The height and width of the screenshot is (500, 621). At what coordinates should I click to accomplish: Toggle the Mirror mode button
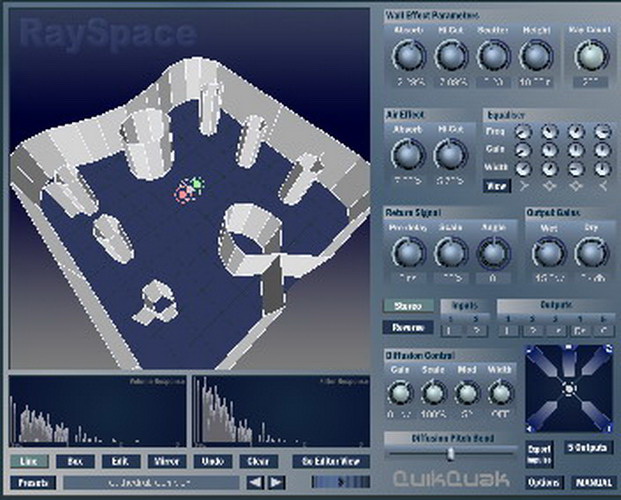[x=167, y=461]
